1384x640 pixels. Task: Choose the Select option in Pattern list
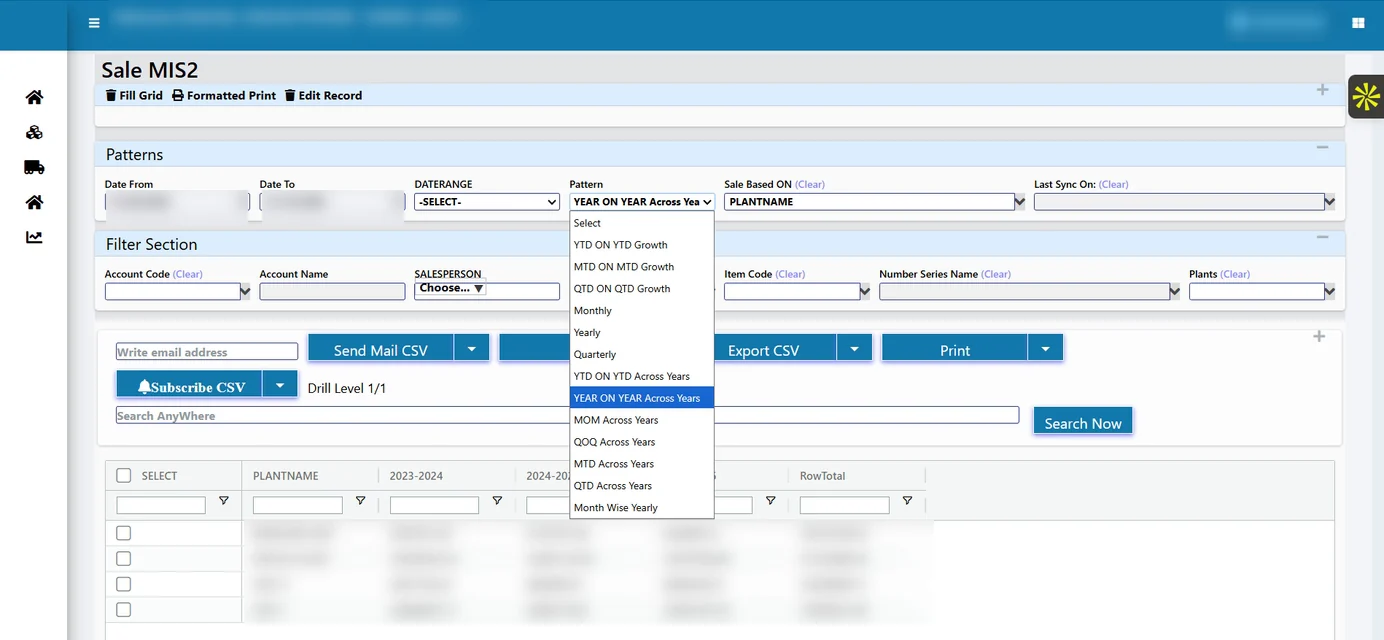[642, 223]
